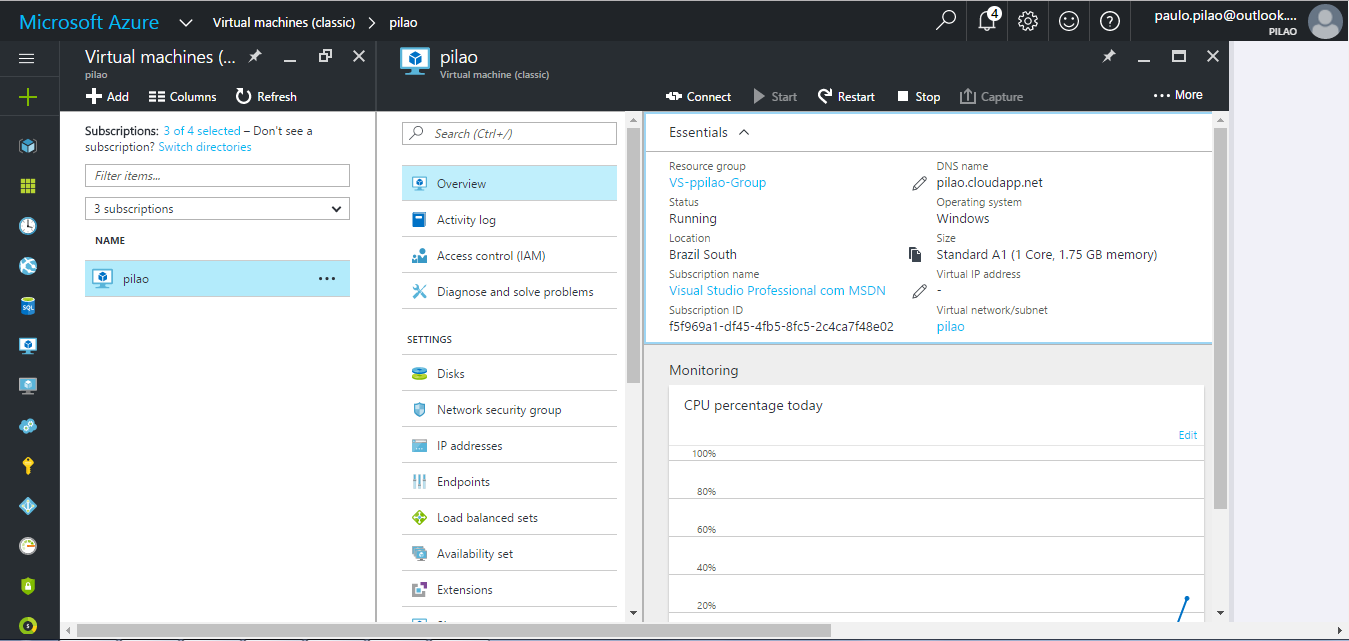This screenshot has height=641, width=1349.
Task: Open the green grid All resources icon
Action: (28, 186)
